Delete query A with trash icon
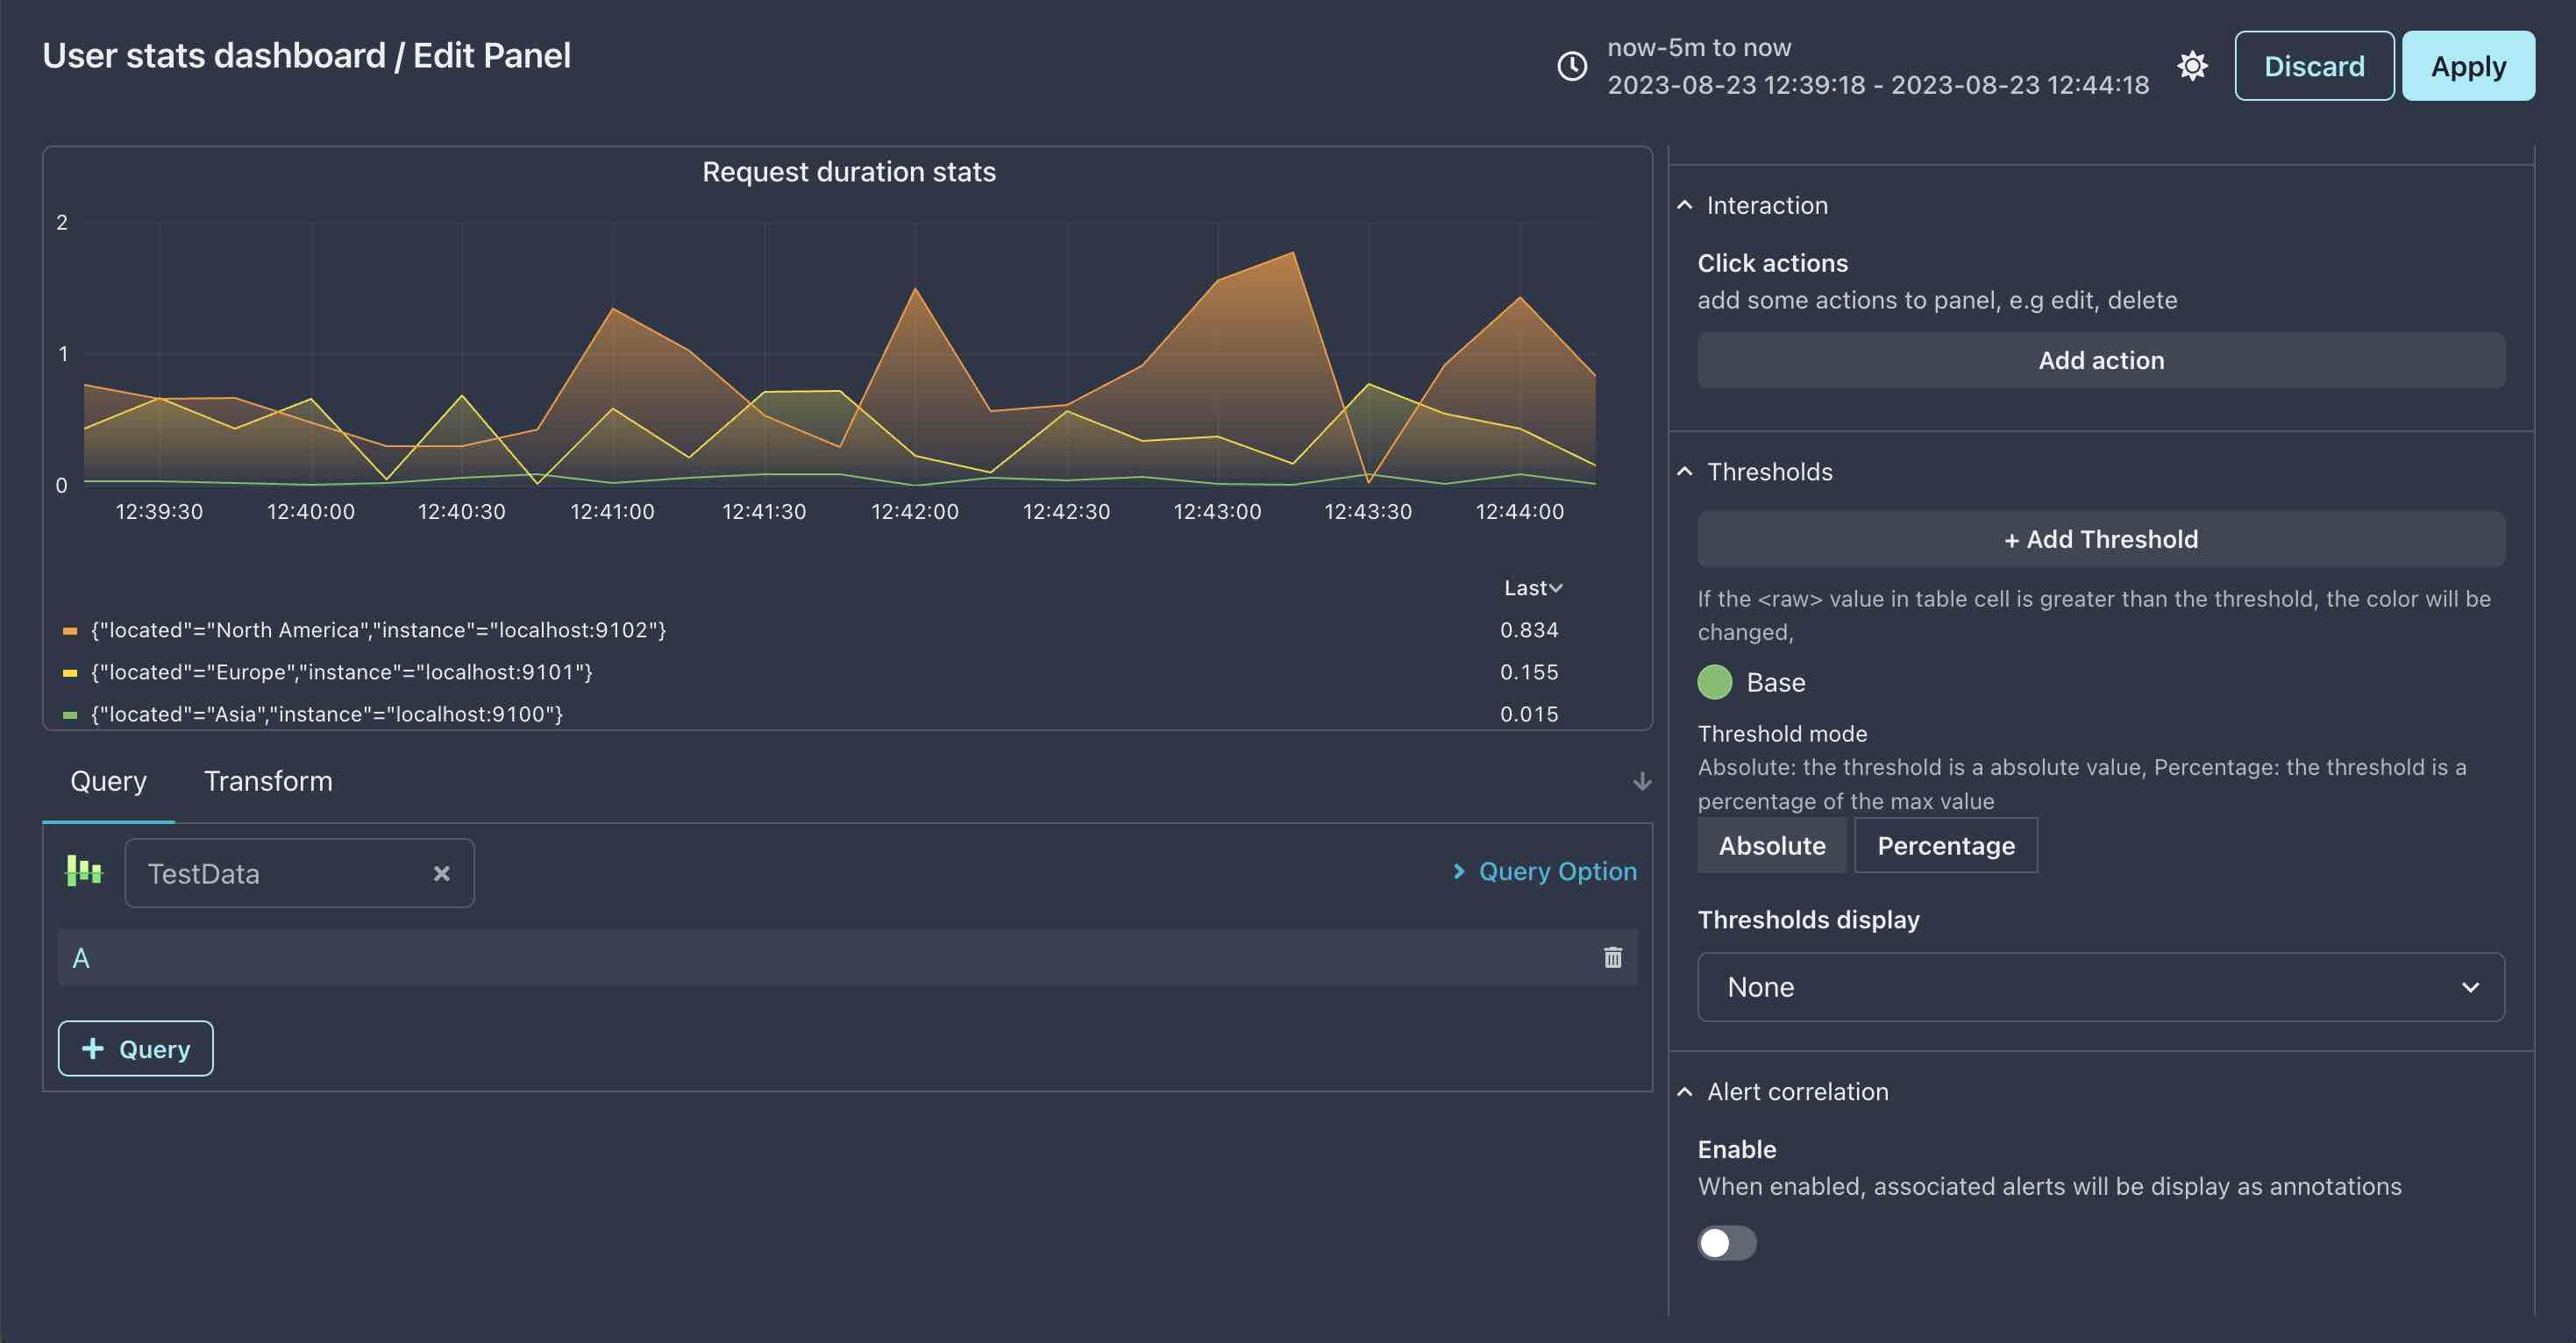This screenshot has width=2576, height=1343. pyautogui.click(x=1612, y=957)
